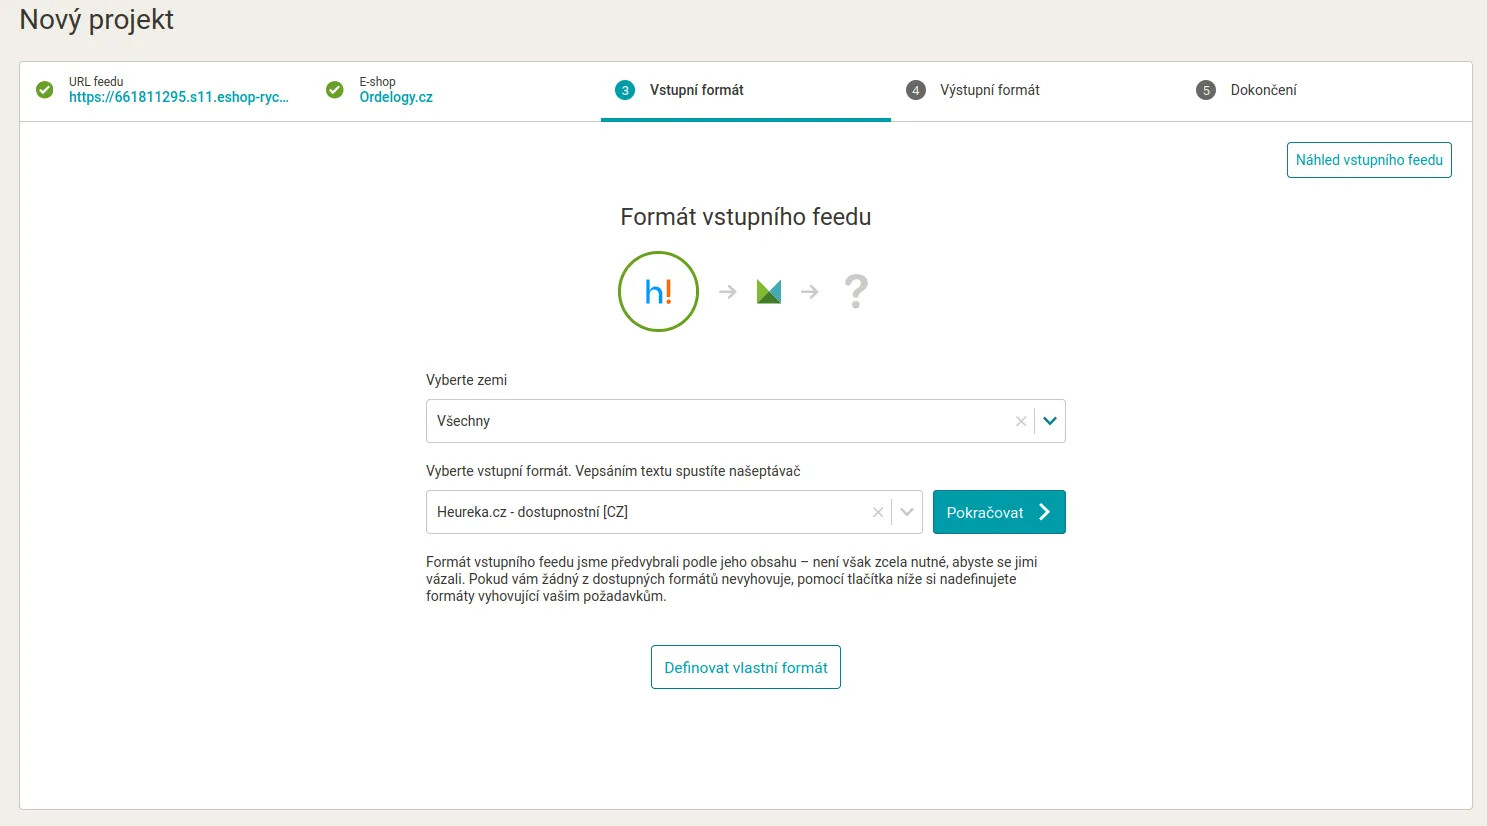Image resolution: width=1487 pixels, height=826 pixels.
Task: Click the green checkmark beside URL feedu
Action: point(45,90)
